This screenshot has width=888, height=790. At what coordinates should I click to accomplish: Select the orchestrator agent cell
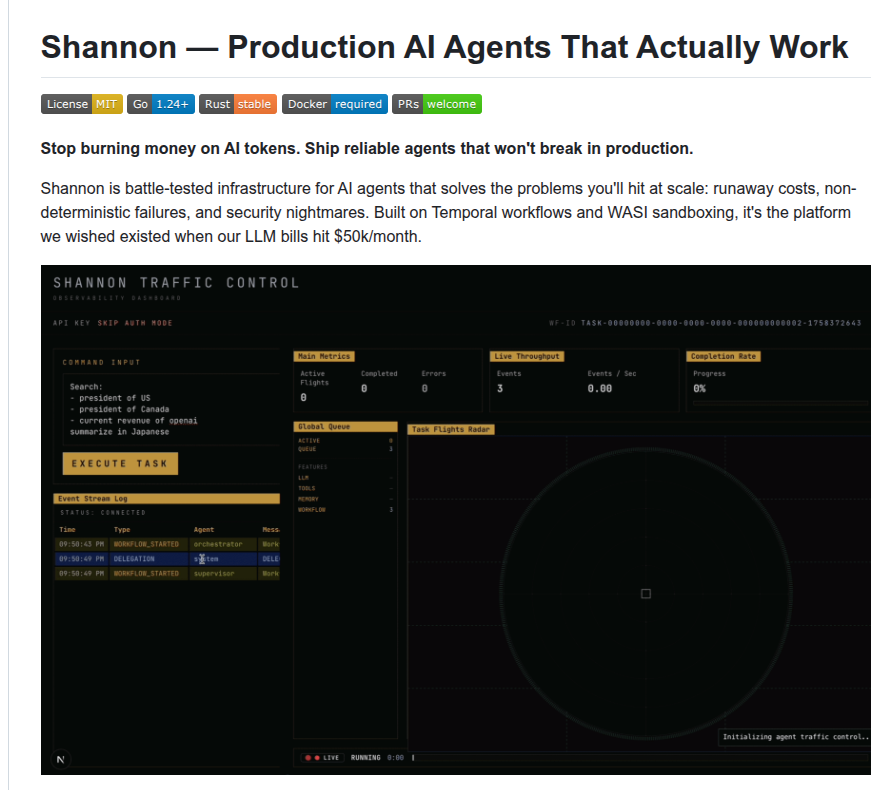224,544
